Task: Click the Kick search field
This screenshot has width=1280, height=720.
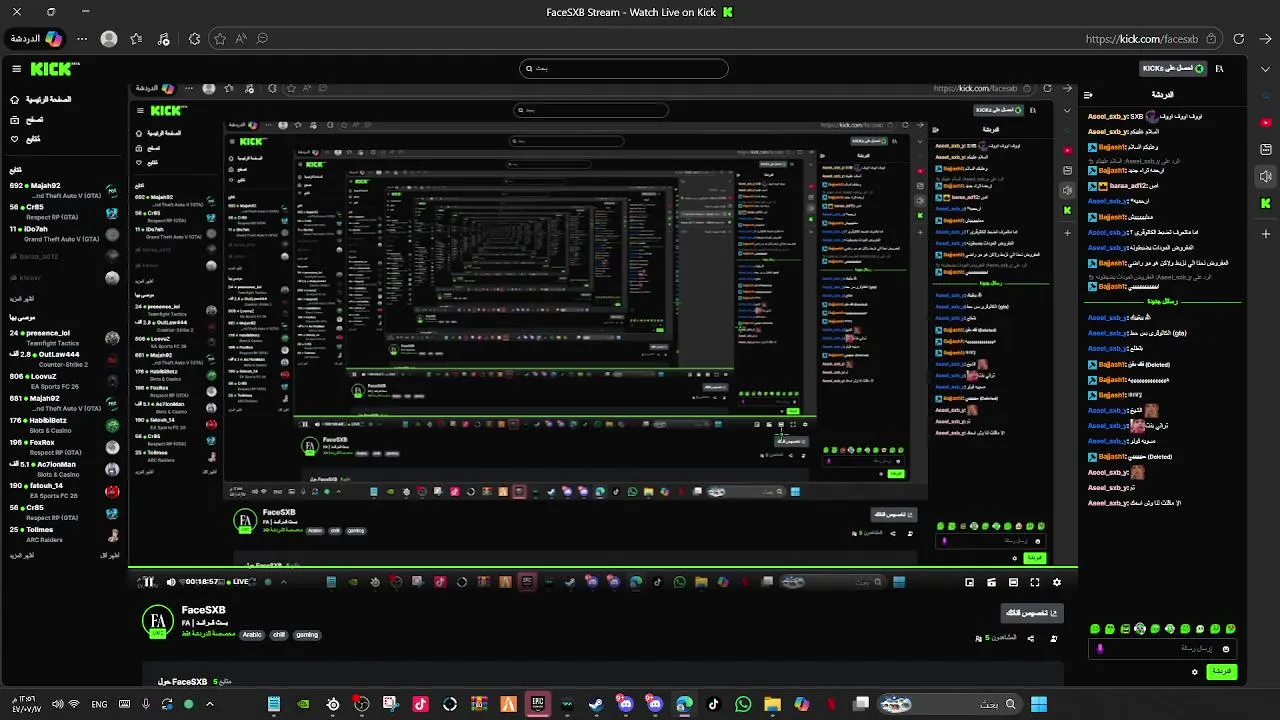Action: tap(624, 69)
